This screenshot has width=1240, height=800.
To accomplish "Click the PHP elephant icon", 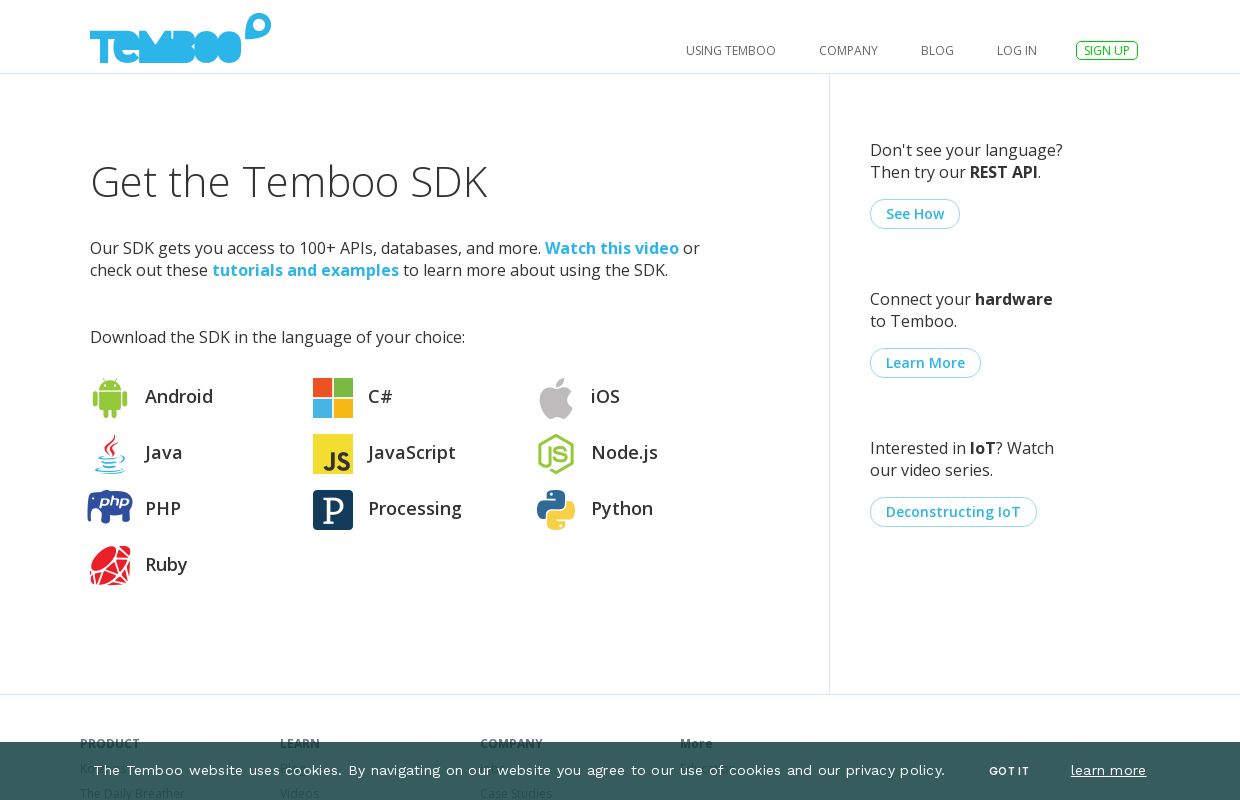I will click(110, 507).
